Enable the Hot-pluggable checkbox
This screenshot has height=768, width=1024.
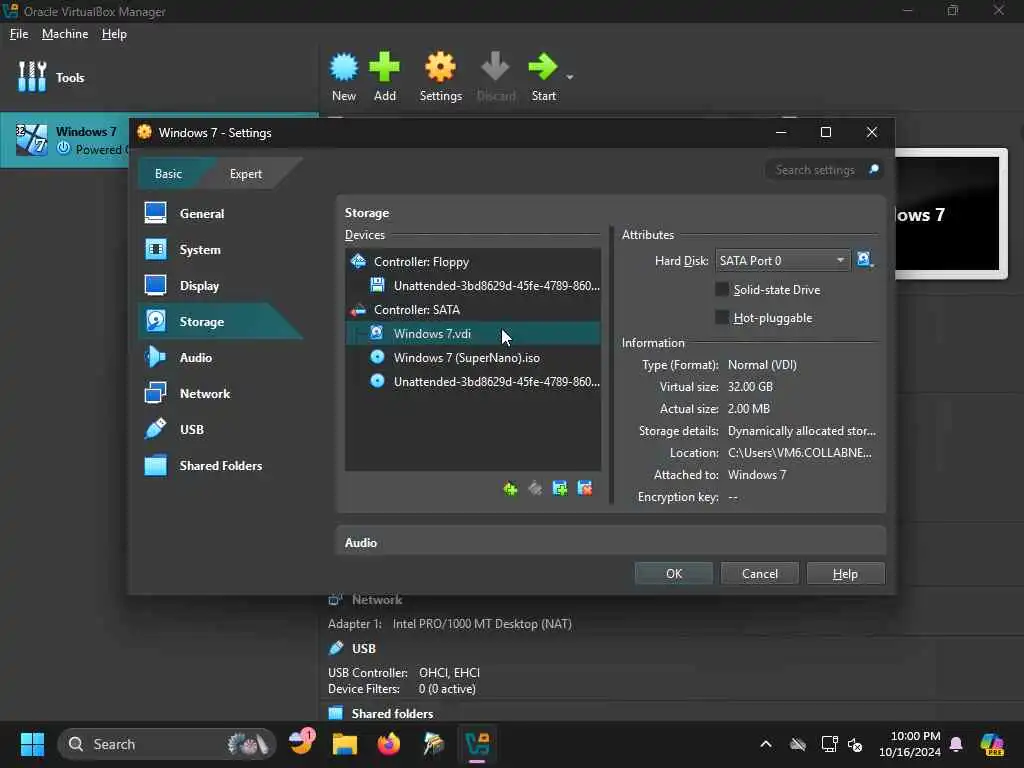pyautogui.click(x=722, y=317)
